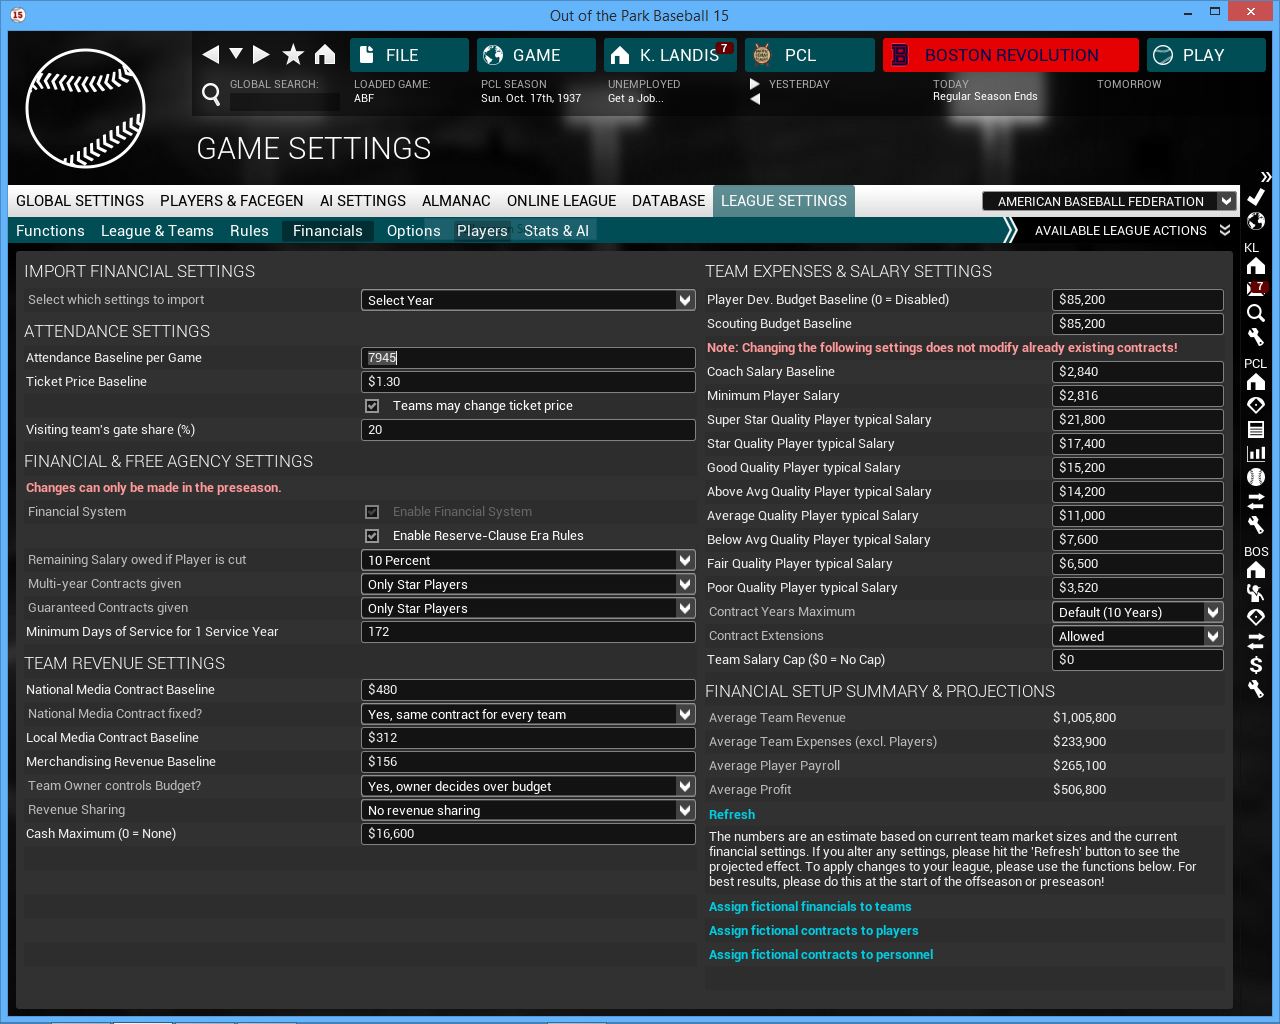The width and height of the screenshot is (1280, 1024).
Task: Open the navigation history dropdown triangle
Action: pos(236,54)
